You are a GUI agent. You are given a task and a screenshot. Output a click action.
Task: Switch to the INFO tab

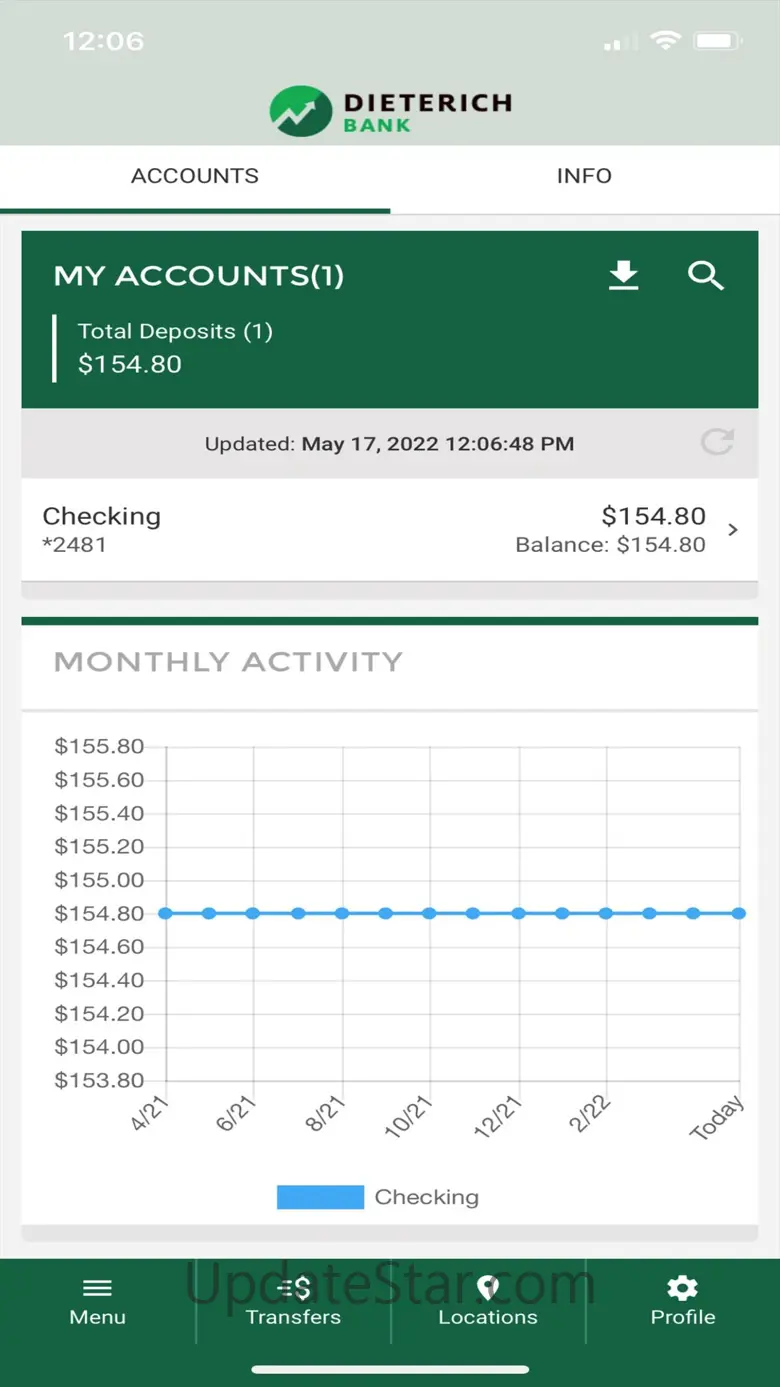[584, 176]
